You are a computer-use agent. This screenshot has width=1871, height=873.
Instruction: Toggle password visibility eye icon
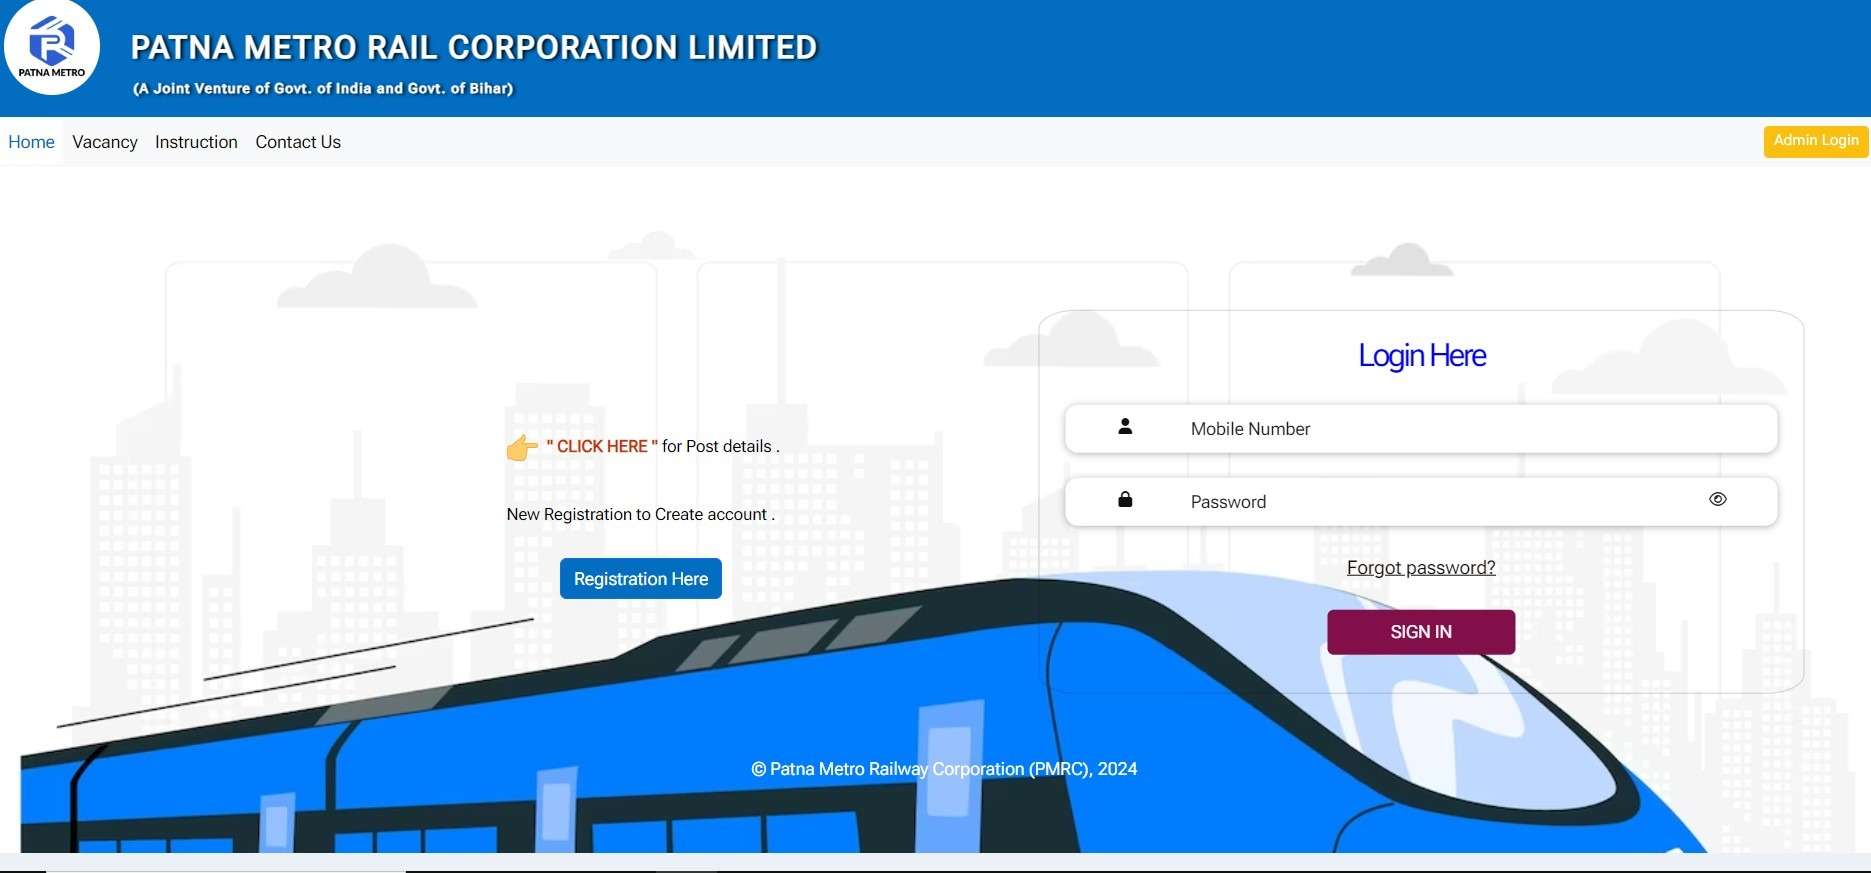(x=1717, y=499)
